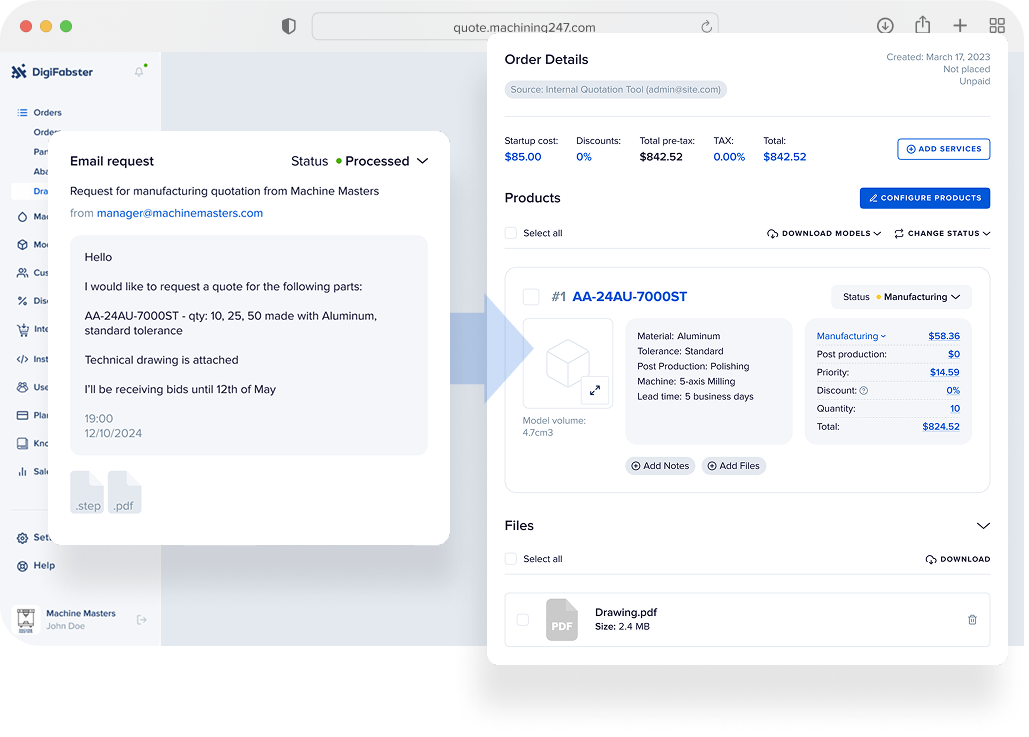Screen dimensions: 1029x737
Task: Check Select all under Files
Action: pyautogui.click(x=511, y=559)
